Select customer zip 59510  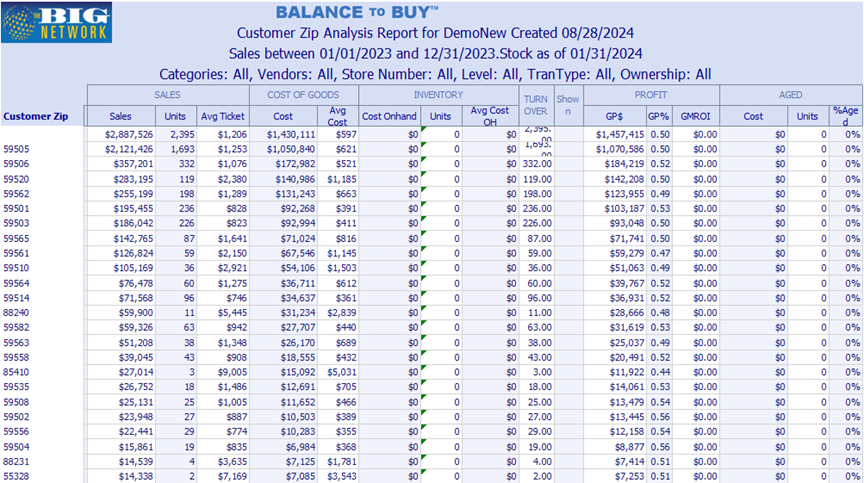click(17, 268)
